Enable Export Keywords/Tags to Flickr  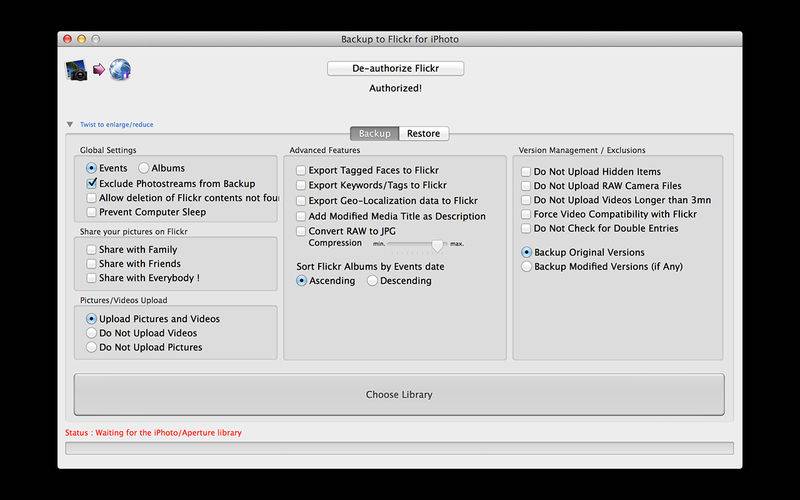[x=301, y=185]
